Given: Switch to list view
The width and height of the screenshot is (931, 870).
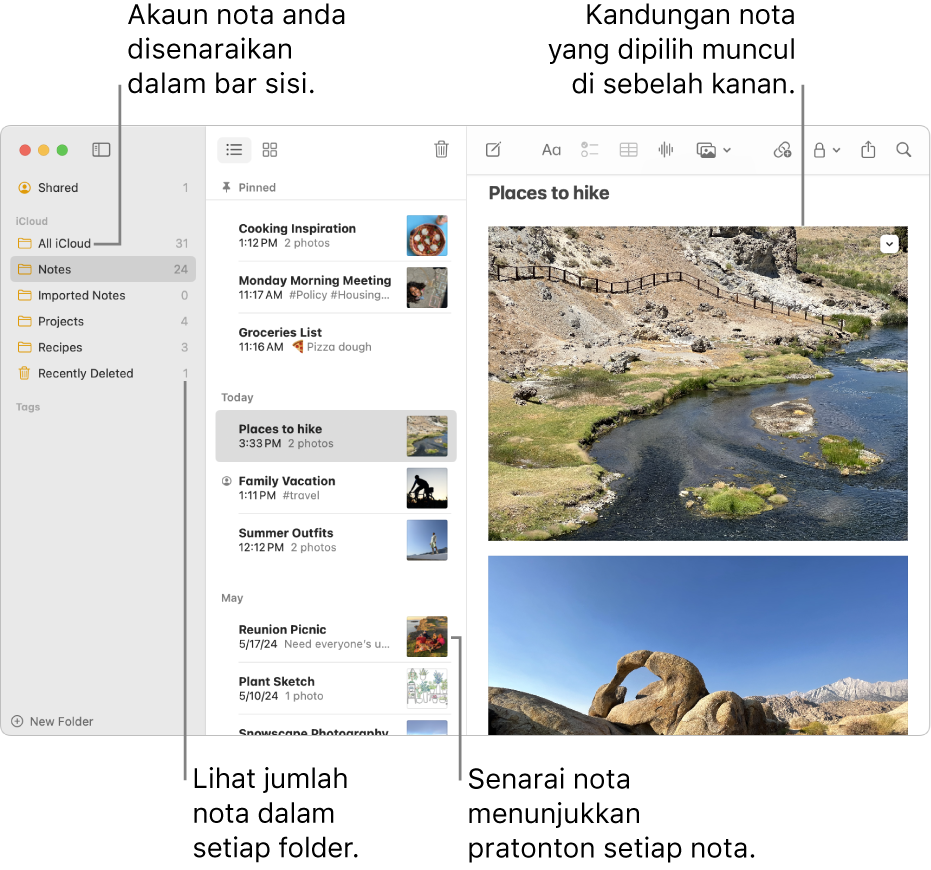Looking at the screenshot, I should pyautogui.click(x=234, y=150).
